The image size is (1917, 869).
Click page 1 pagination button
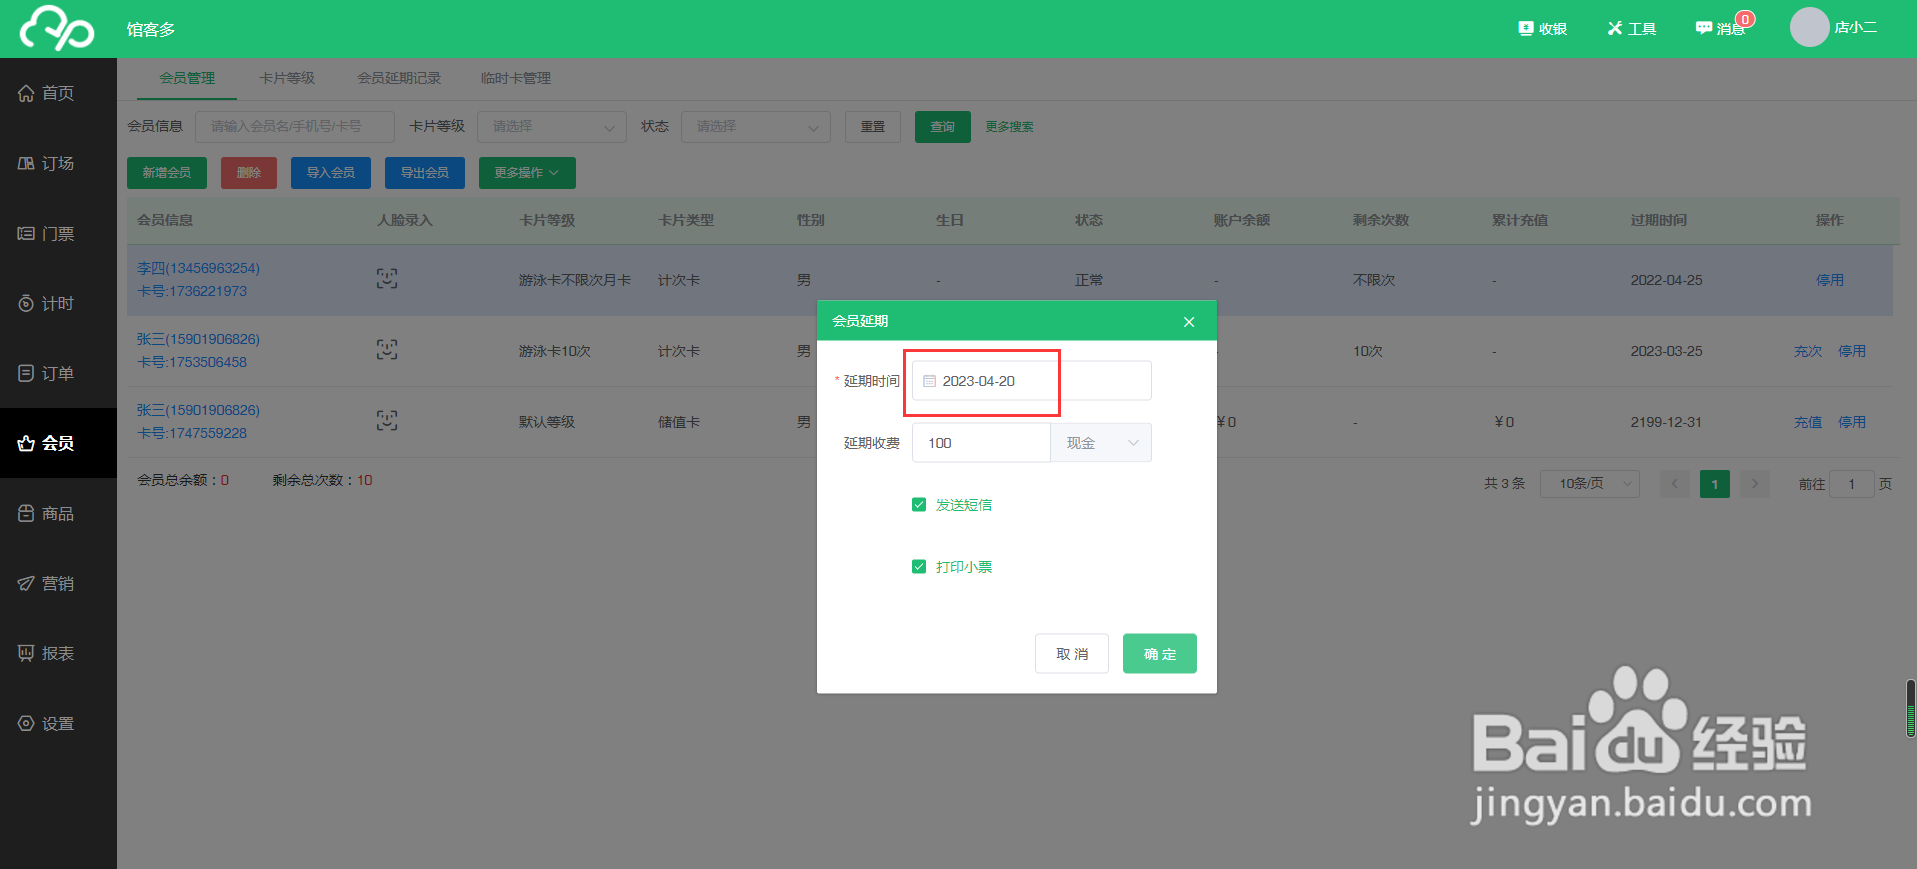pos(1715,484)
